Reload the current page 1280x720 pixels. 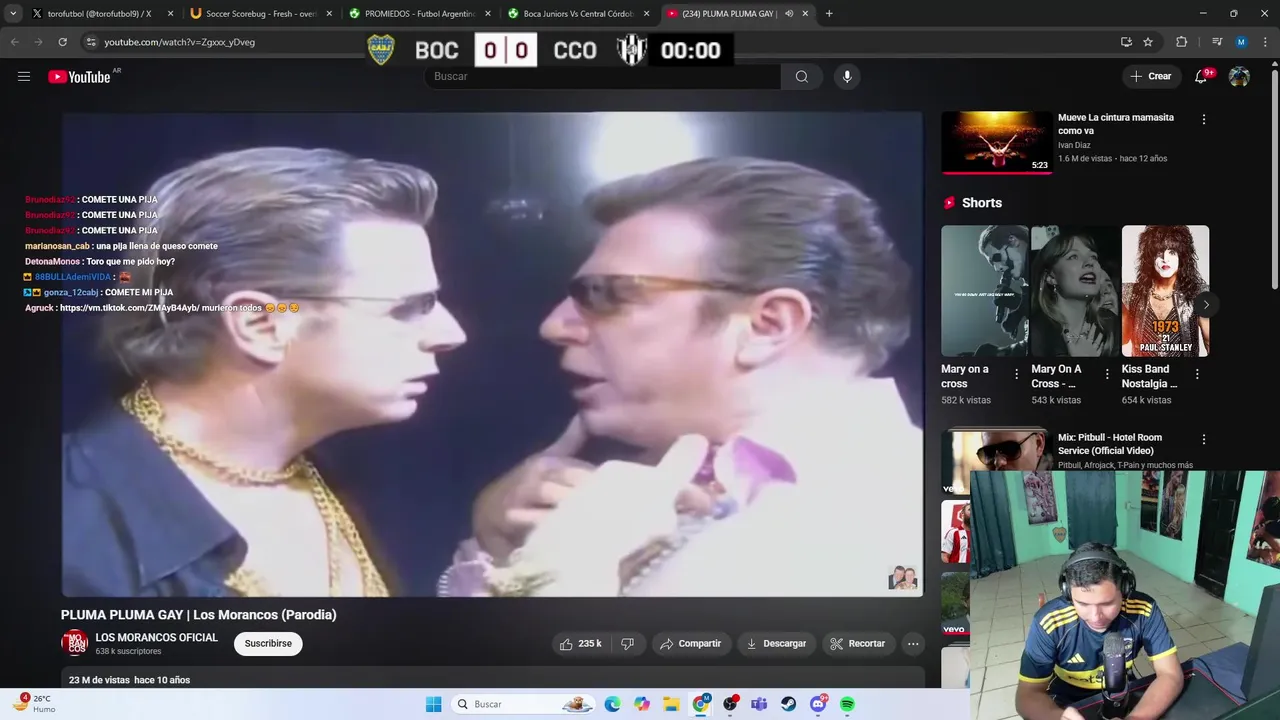click(62, 42)
